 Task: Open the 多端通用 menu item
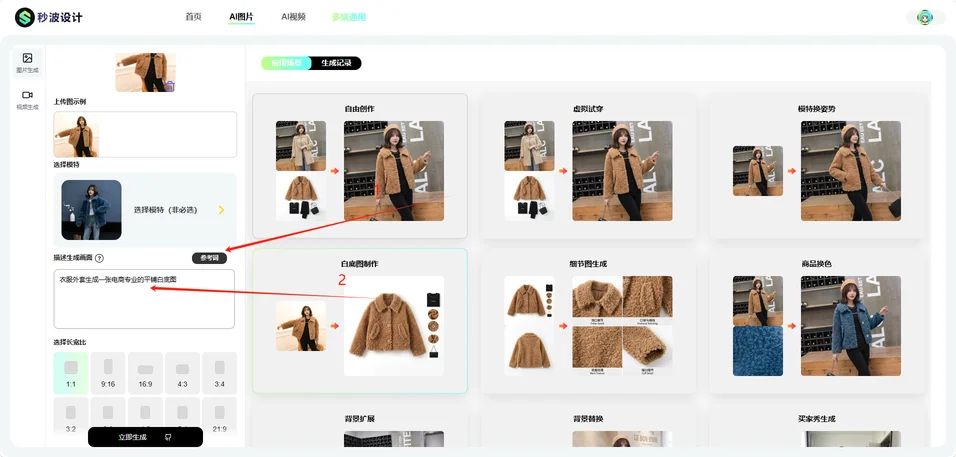coord(349,17)
